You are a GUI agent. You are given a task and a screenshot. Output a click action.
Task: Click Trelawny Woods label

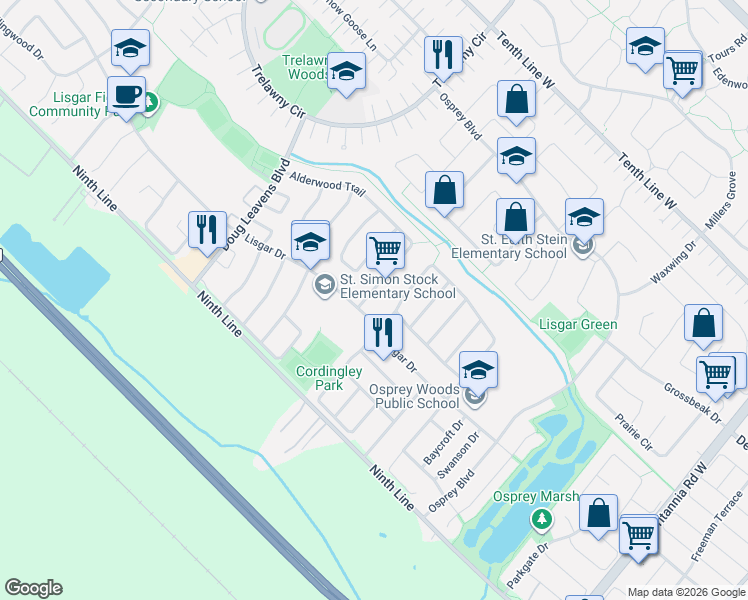coord(307,67)
